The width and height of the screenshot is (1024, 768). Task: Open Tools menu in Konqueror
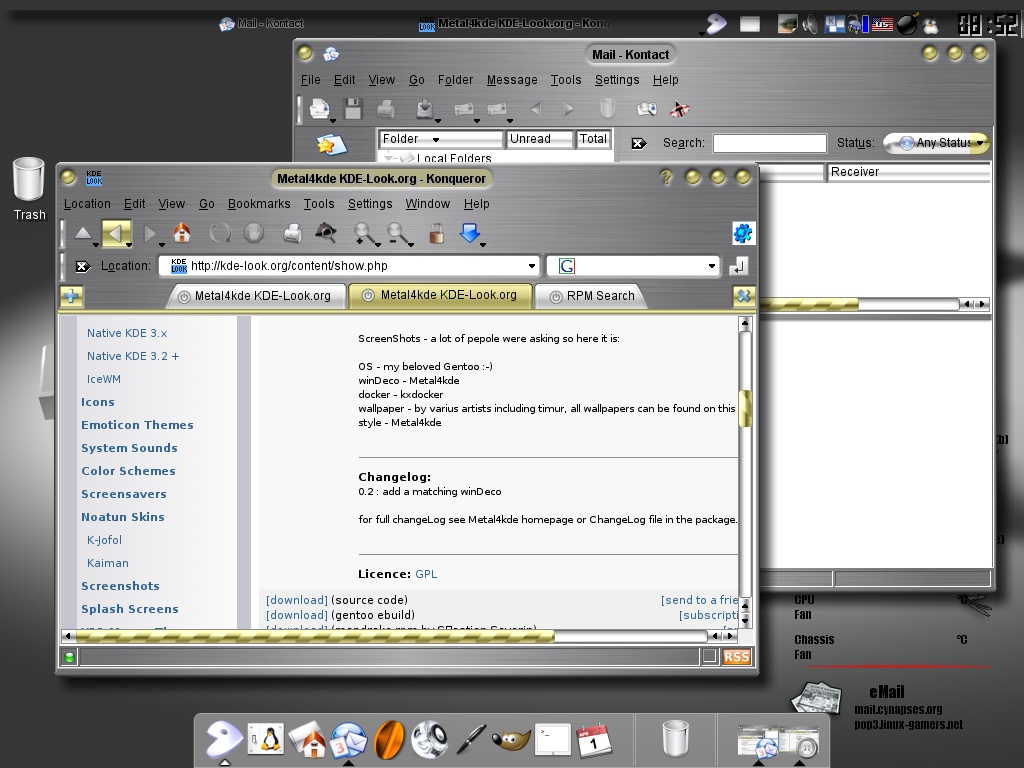point(319,204)
